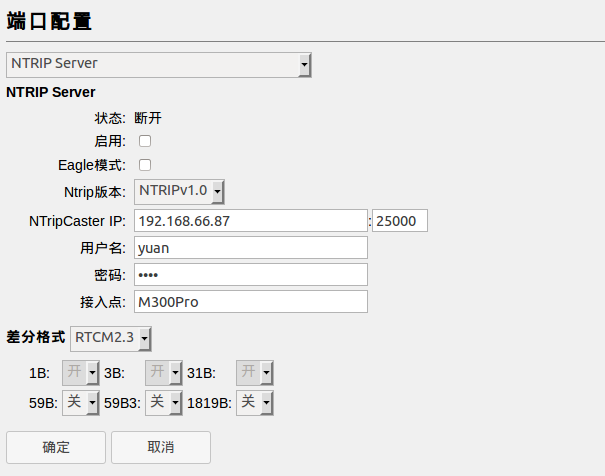
Task: Expand the Ntrip版本 NTRIPv1.0 dropdown
Action: coord(180,191)
